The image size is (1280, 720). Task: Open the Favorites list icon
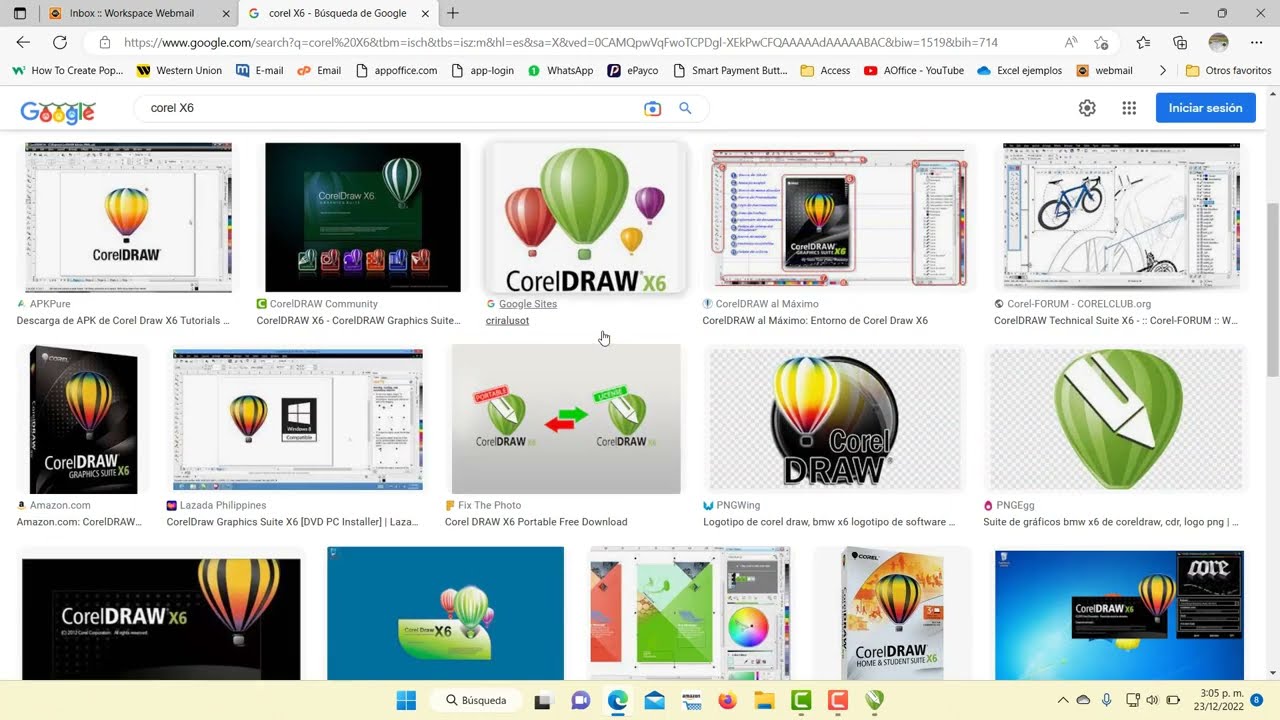[1144, 43]
